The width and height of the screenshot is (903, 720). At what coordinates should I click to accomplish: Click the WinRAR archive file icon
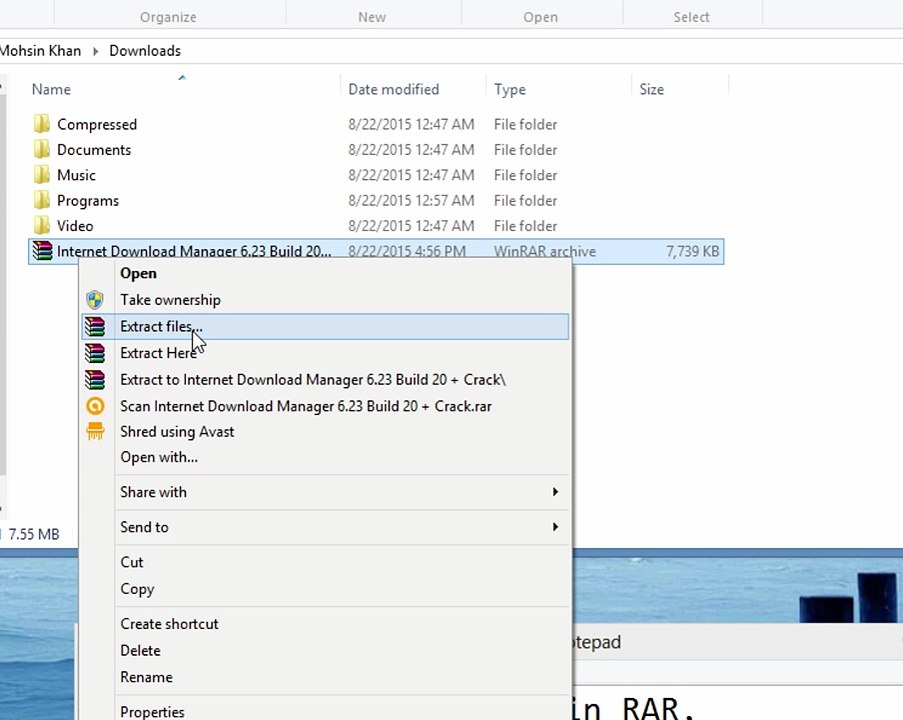pos(42,251)
